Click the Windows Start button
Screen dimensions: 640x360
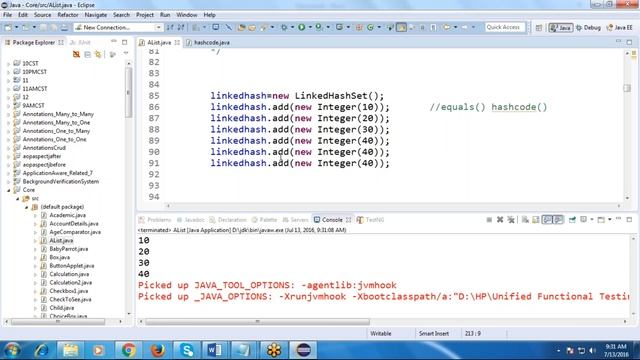[12, 350]
